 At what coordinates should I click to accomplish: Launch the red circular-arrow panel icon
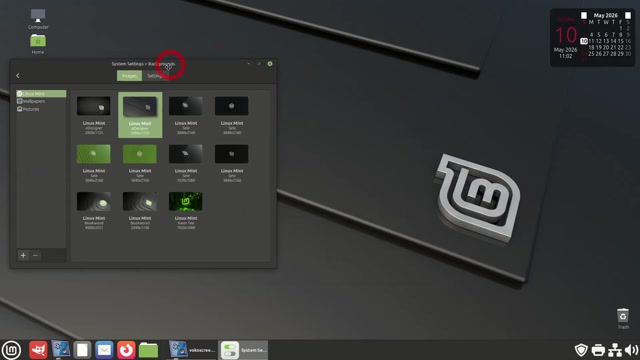126,350
